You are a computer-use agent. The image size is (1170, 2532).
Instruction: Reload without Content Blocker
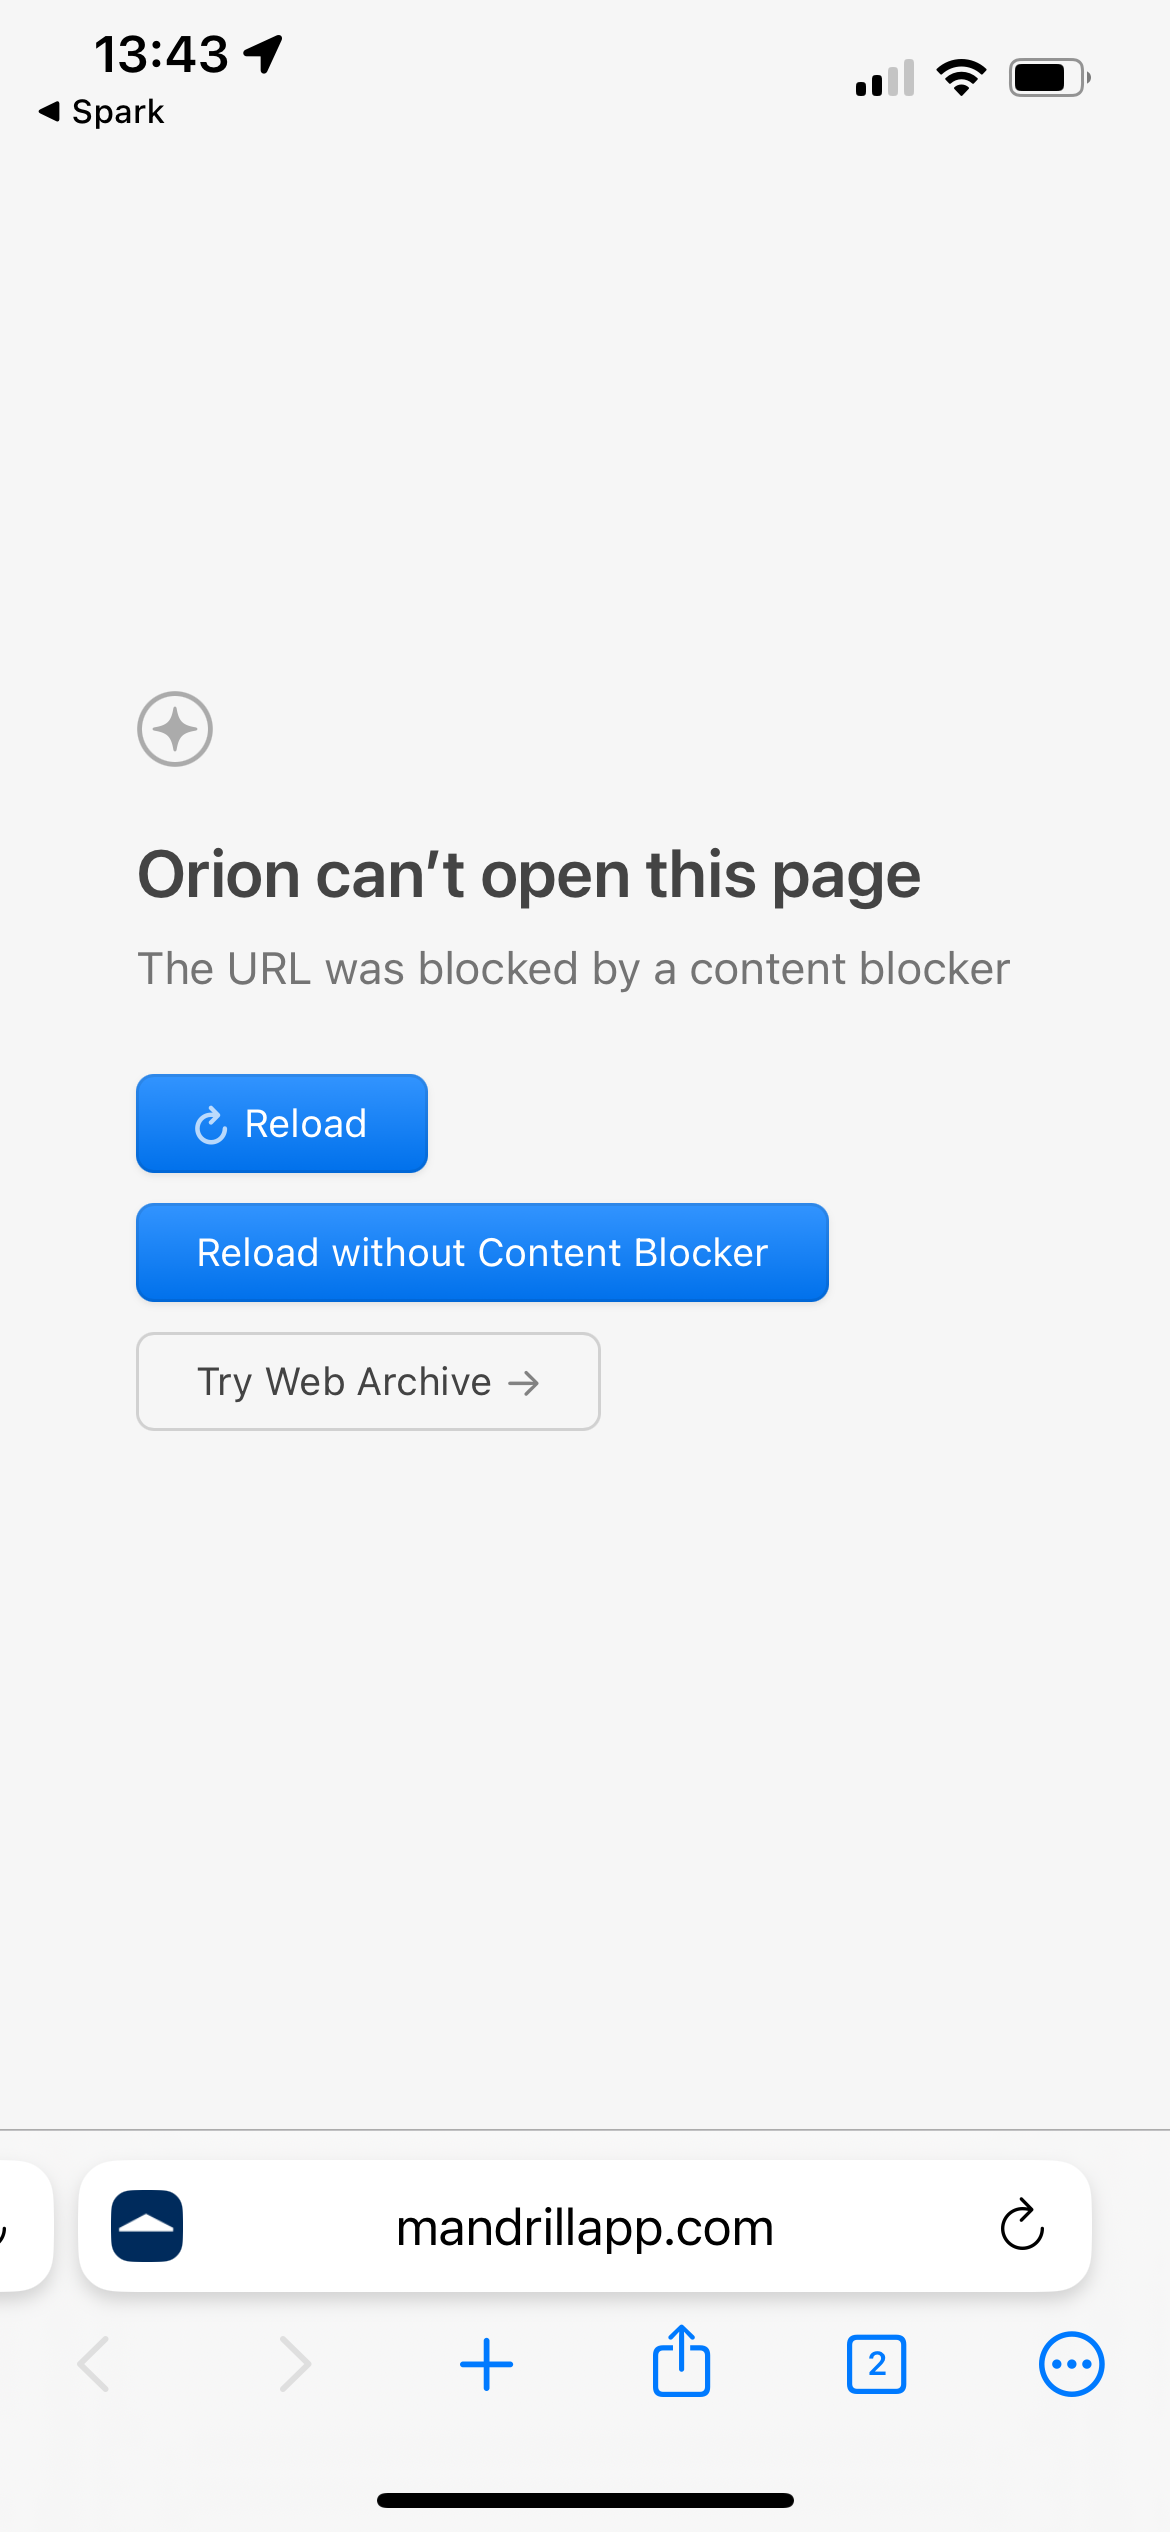pyautogui.click(x=482, y=1252)
